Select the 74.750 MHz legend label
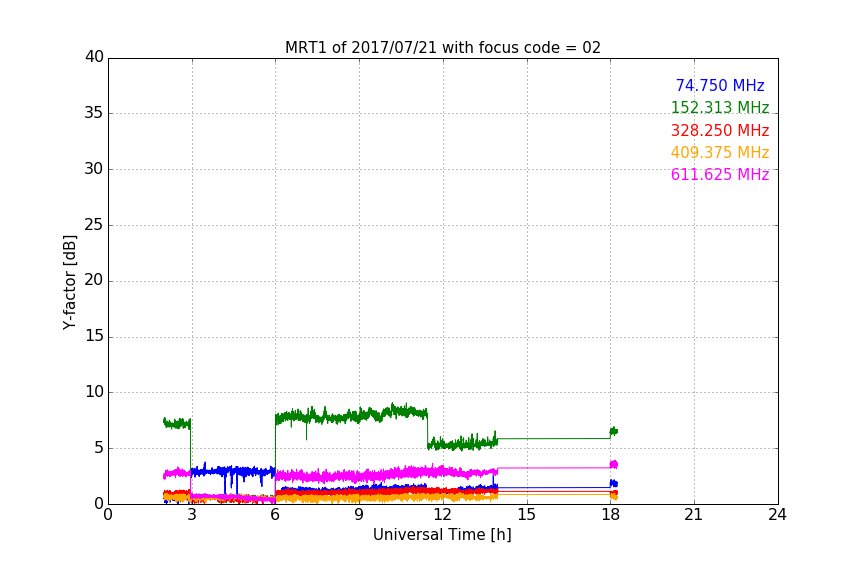Screen dimensions: 864x576 coord(720,85)
